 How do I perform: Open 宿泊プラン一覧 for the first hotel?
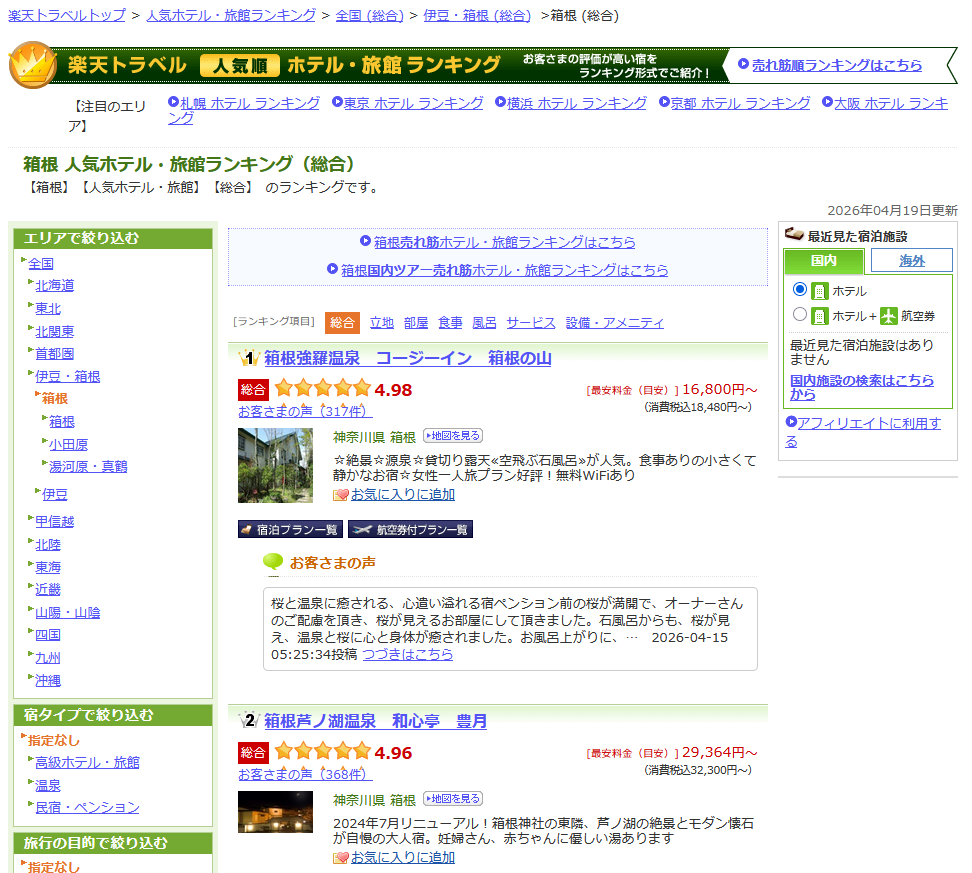(290, 529)
